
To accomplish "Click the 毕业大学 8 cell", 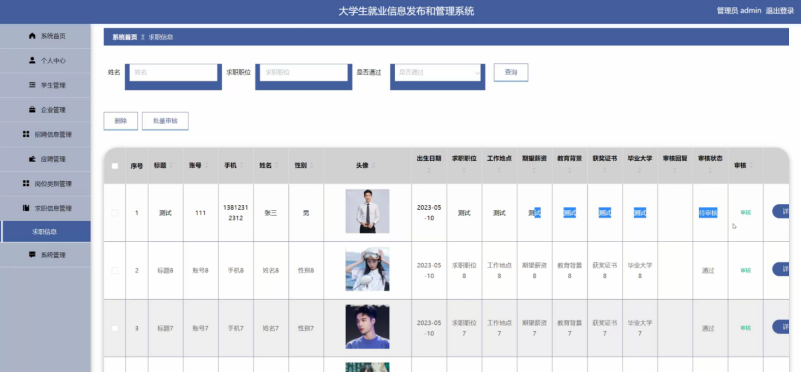I will tap(640, 270).
